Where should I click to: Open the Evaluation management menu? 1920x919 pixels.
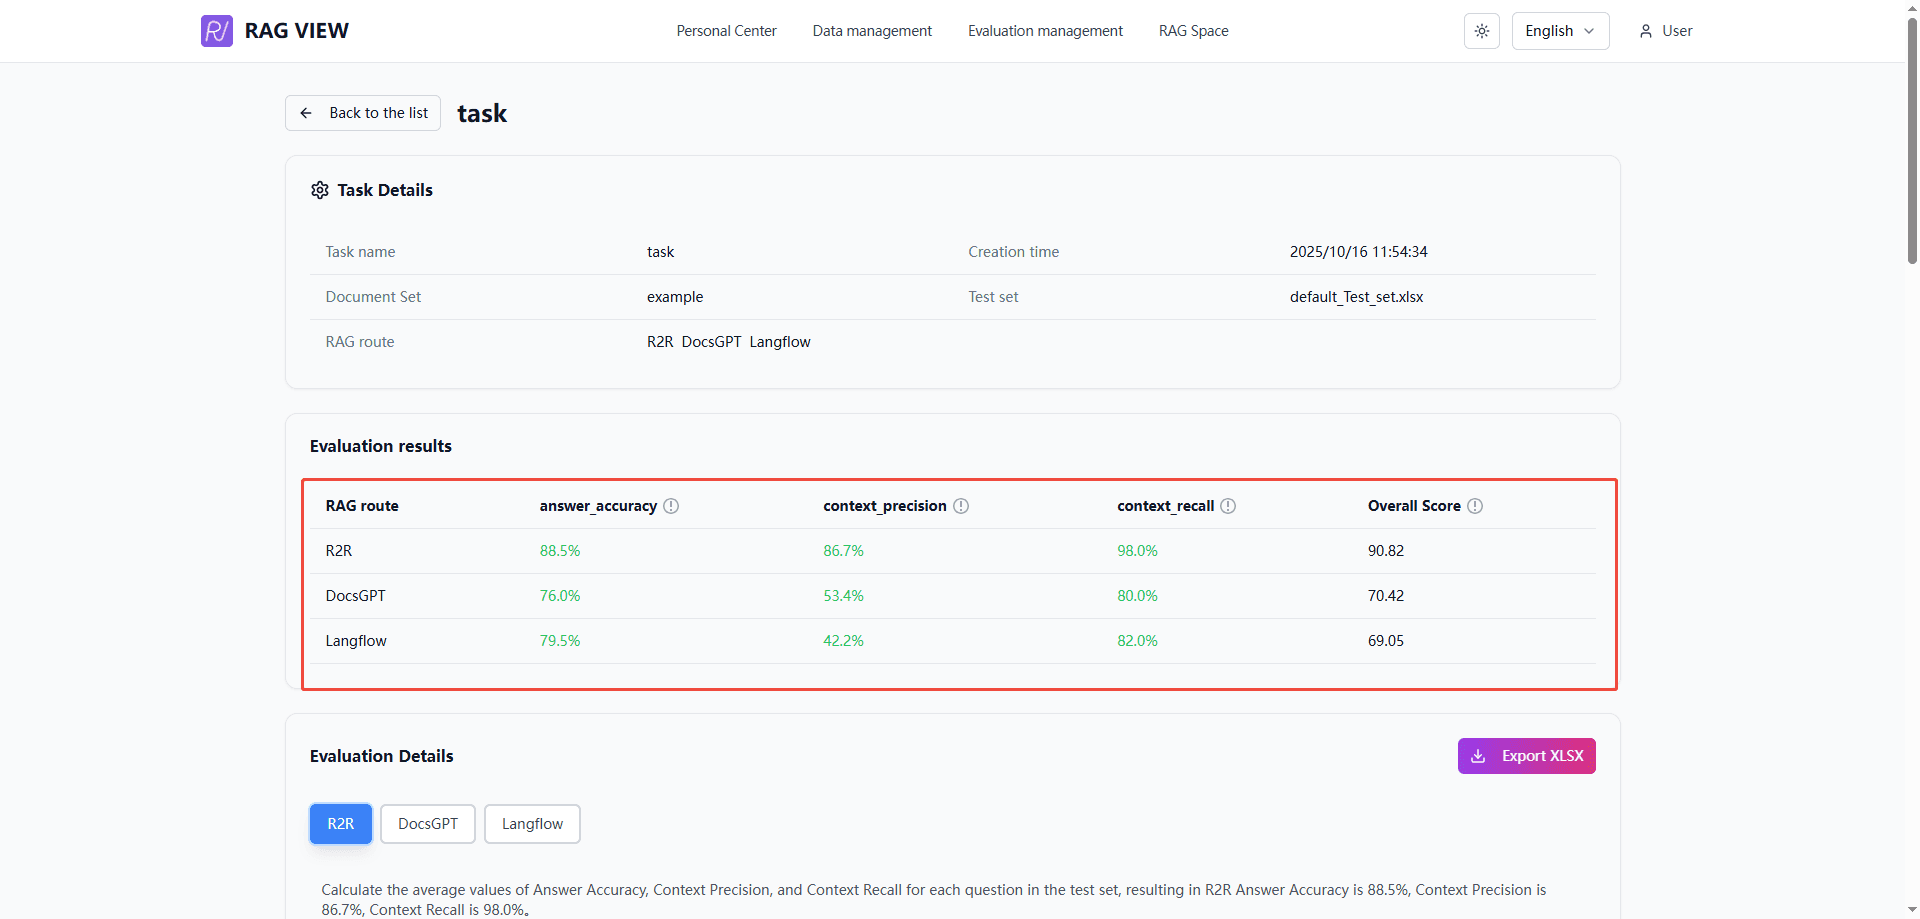tap(1044, 31)
